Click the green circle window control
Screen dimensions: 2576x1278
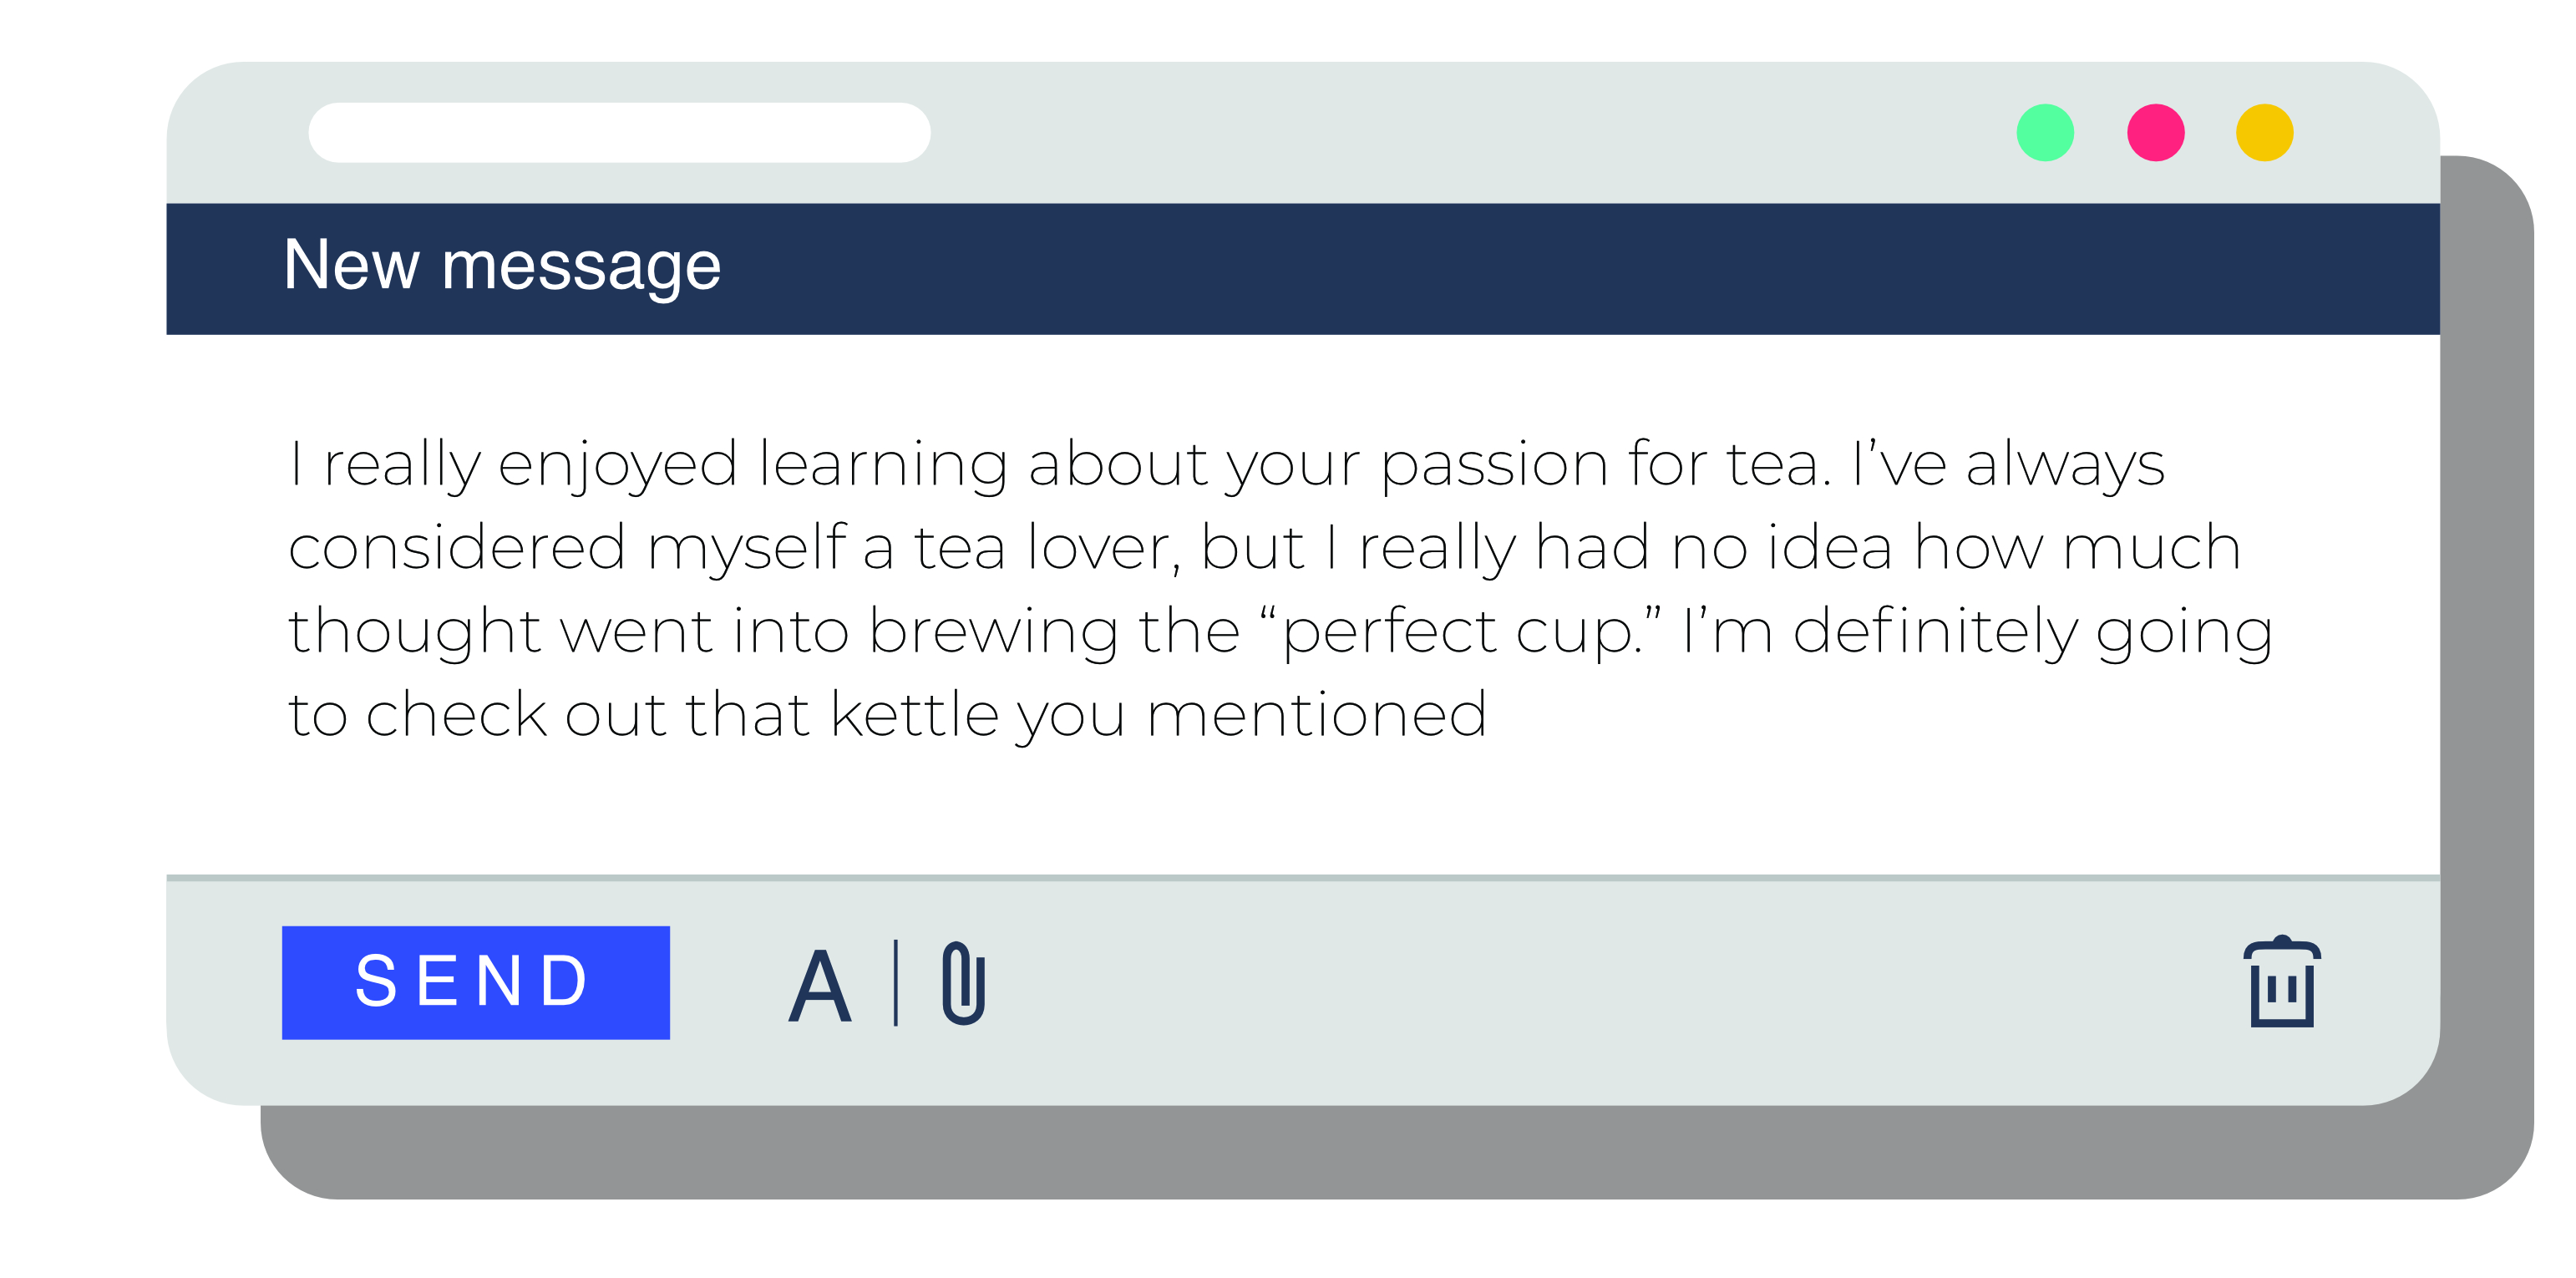(2045, 133)
